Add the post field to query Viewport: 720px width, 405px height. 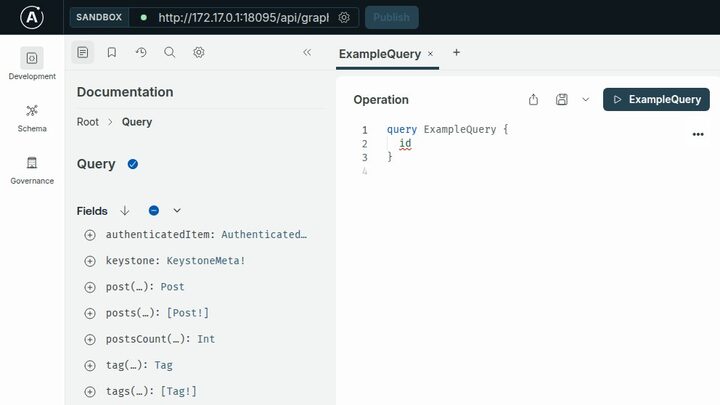tap(90, 287)
